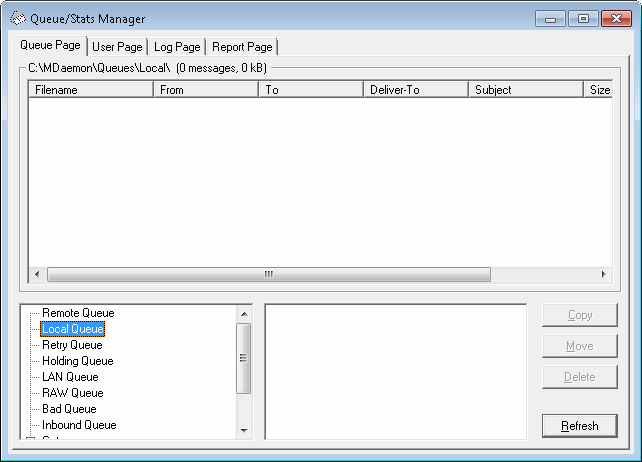
Task: Pick the Bad Queue tree item
Action: [x=69, y=409]
